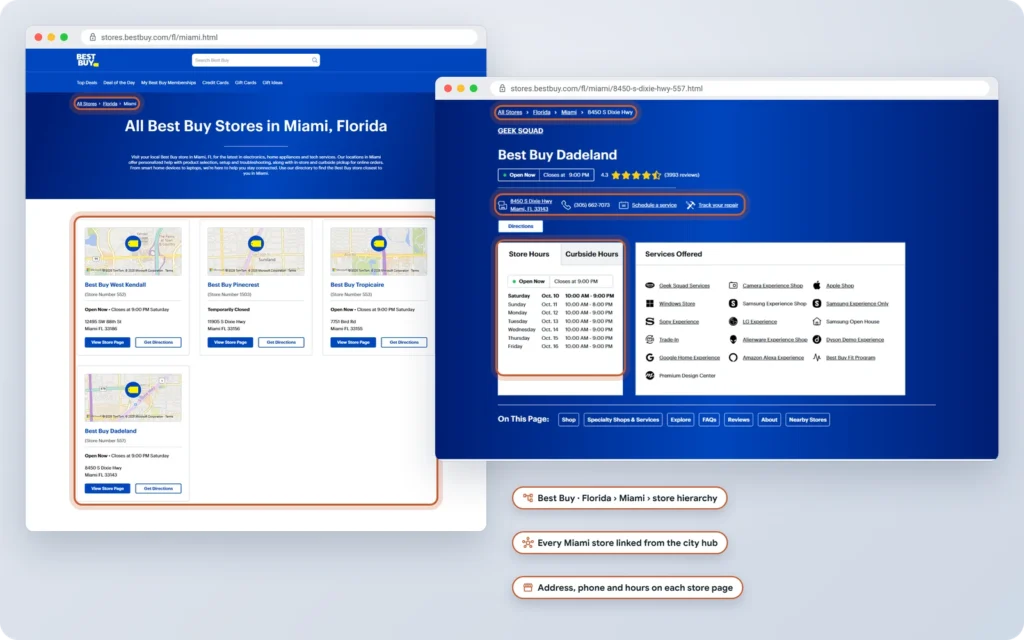Open the Best Buy Tropicaire store name link

coord(357,285)
